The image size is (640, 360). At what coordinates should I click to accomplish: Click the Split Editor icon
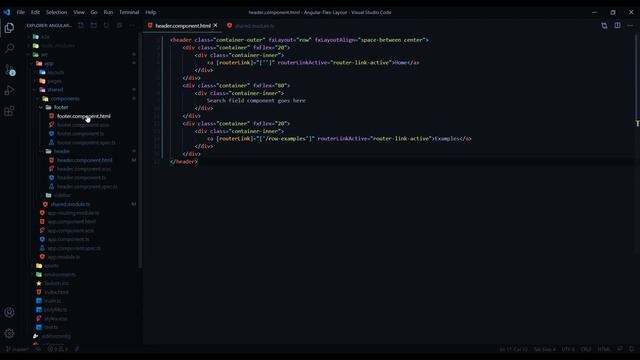(618, 26)
